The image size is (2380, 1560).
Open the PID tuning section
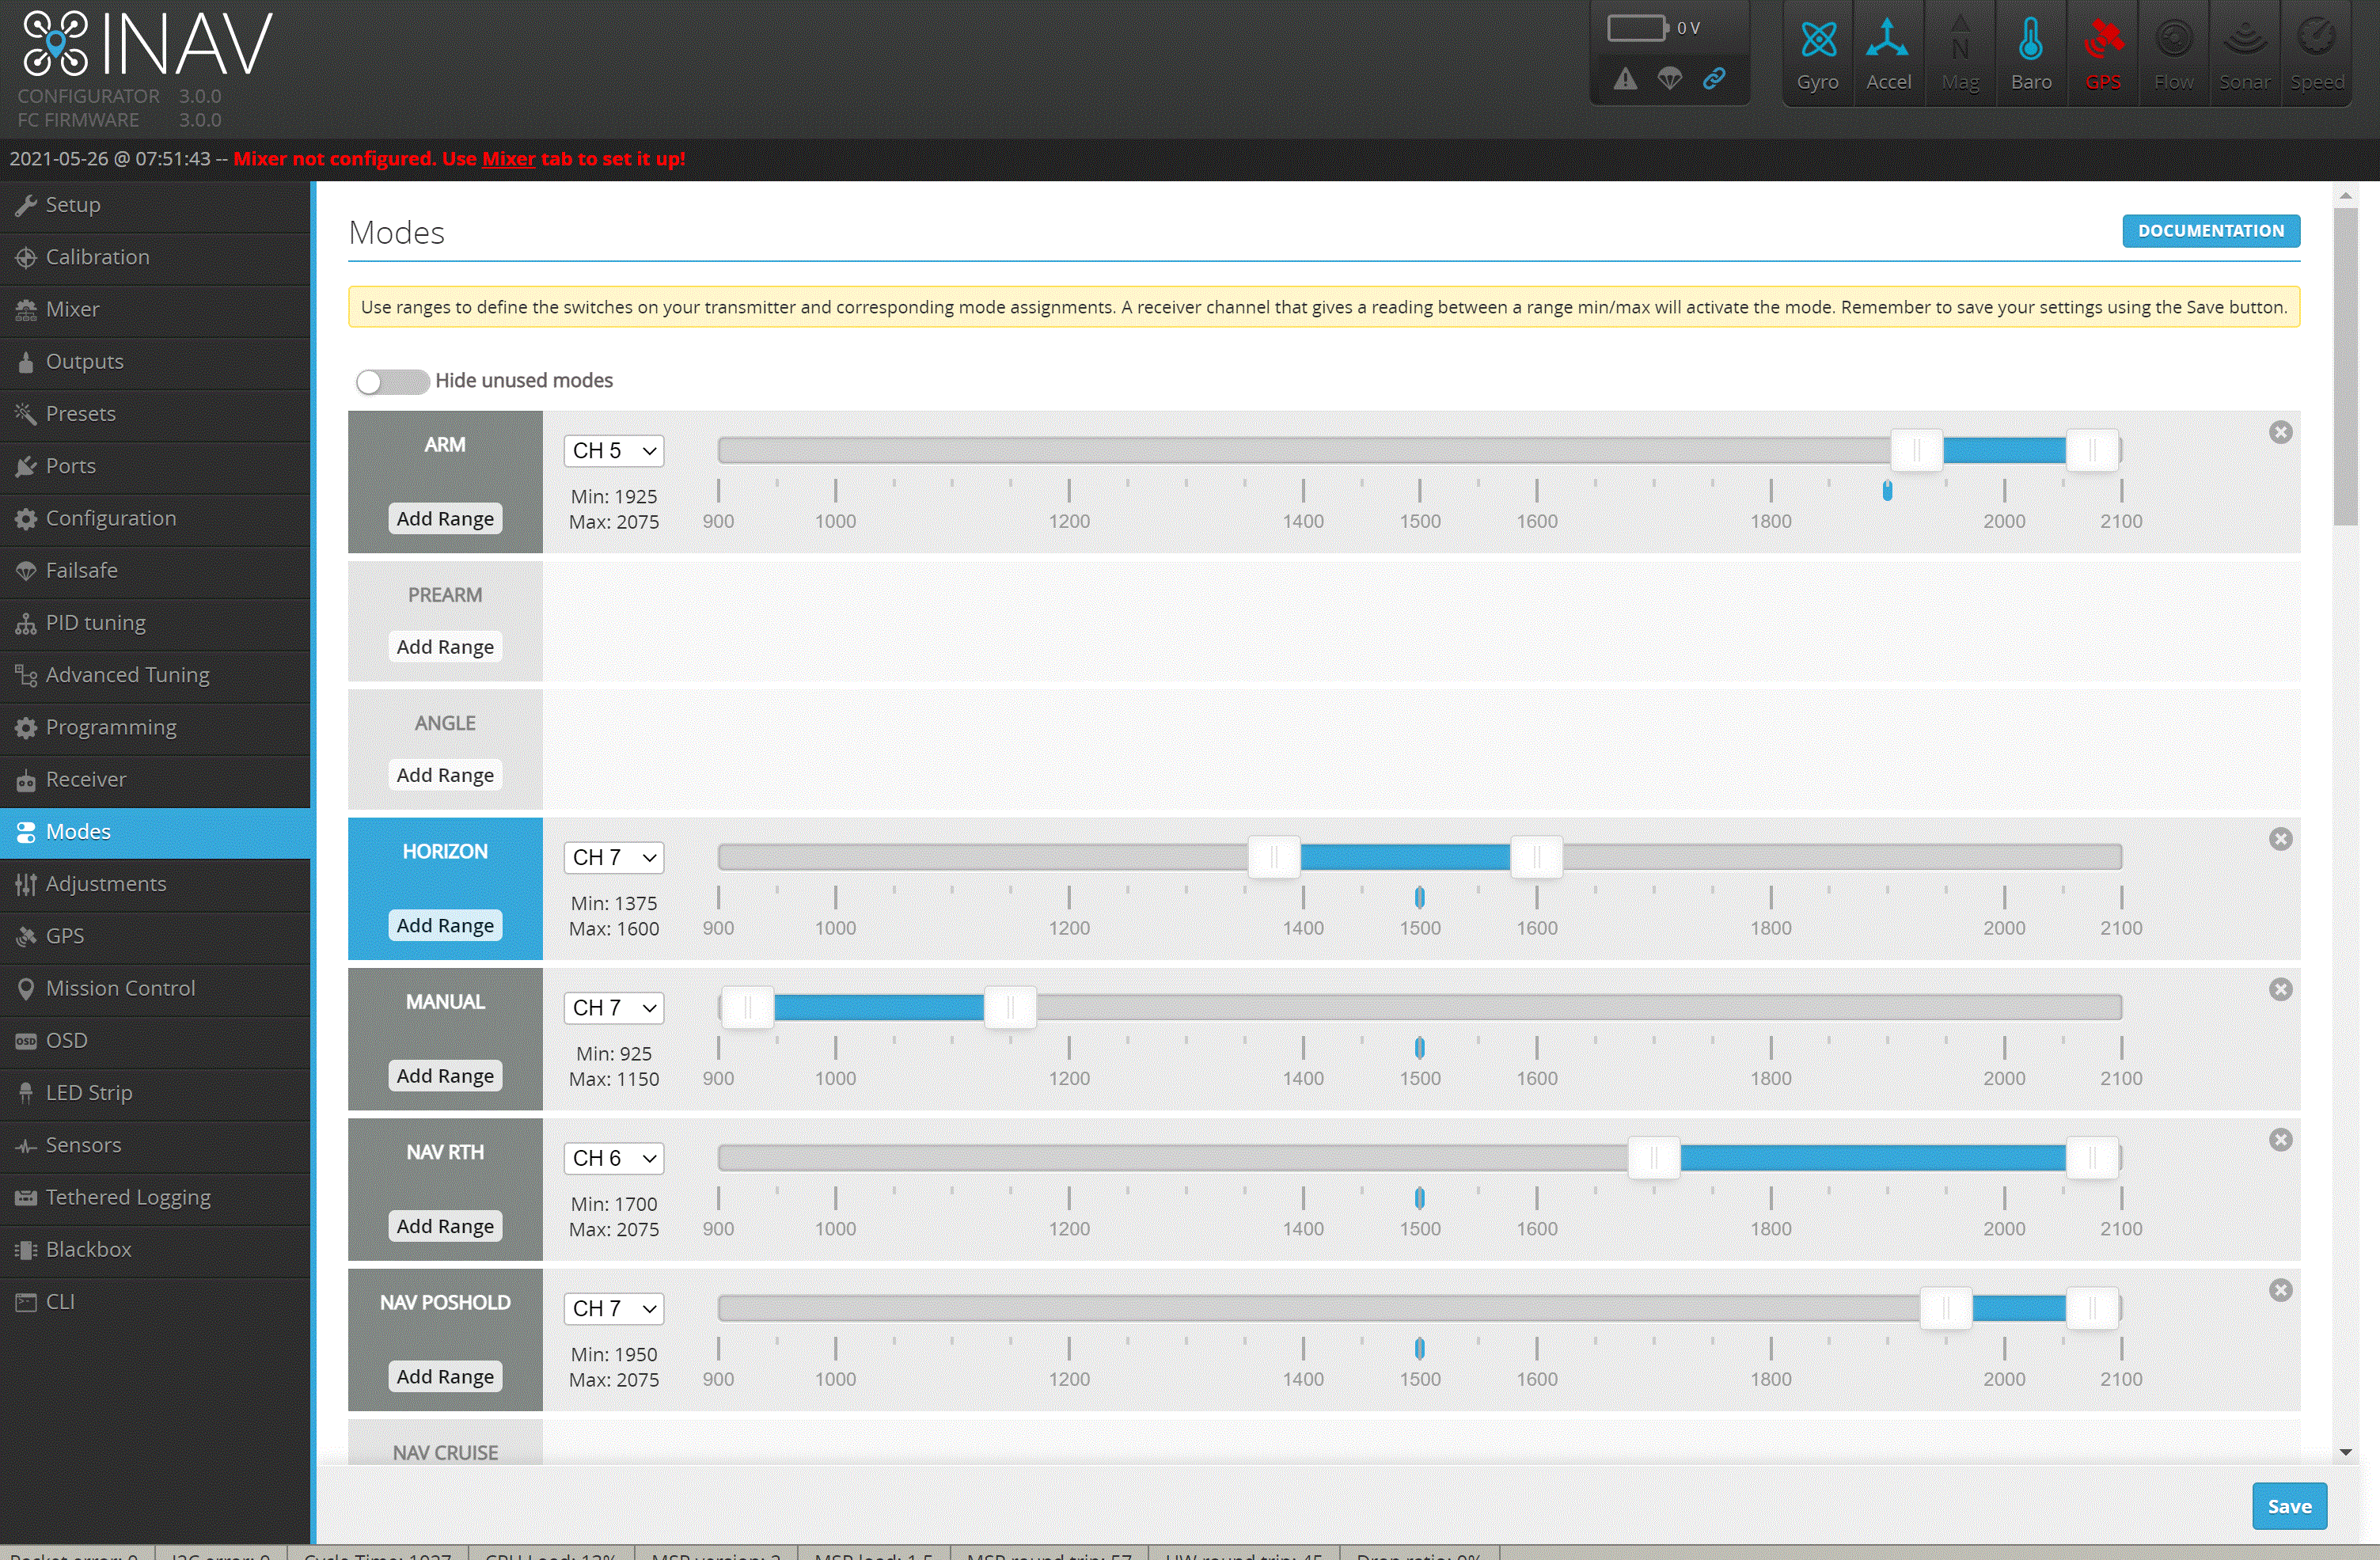pos(95,622)
